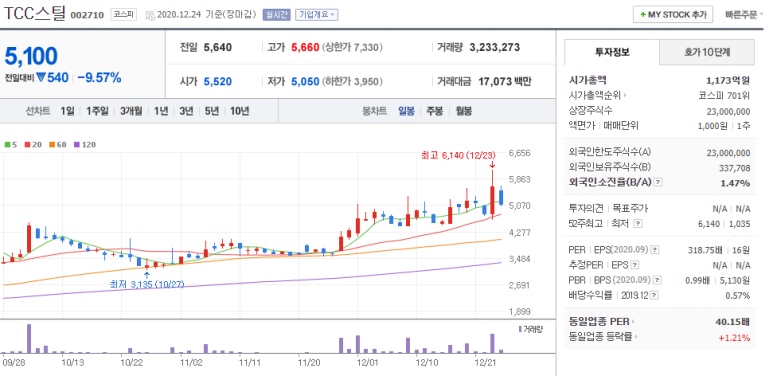Screen dimensions: 773x376
Task: Click the purple 120-day moving average legend swatch
Action: pyautogui.click(x=76, y=145)
